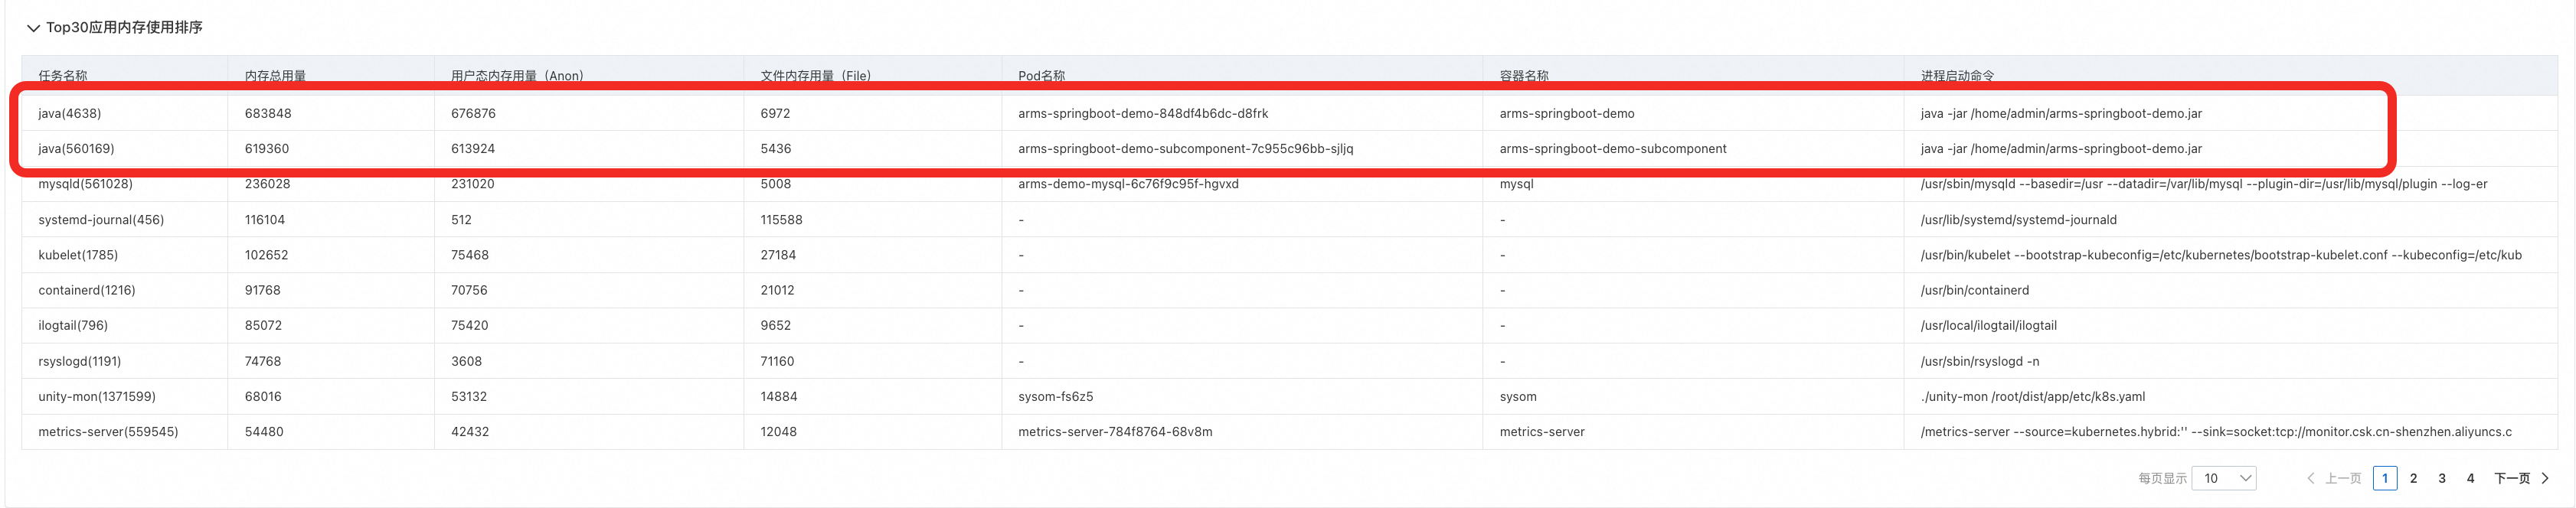Go to page 3

tap(2441, 478)
